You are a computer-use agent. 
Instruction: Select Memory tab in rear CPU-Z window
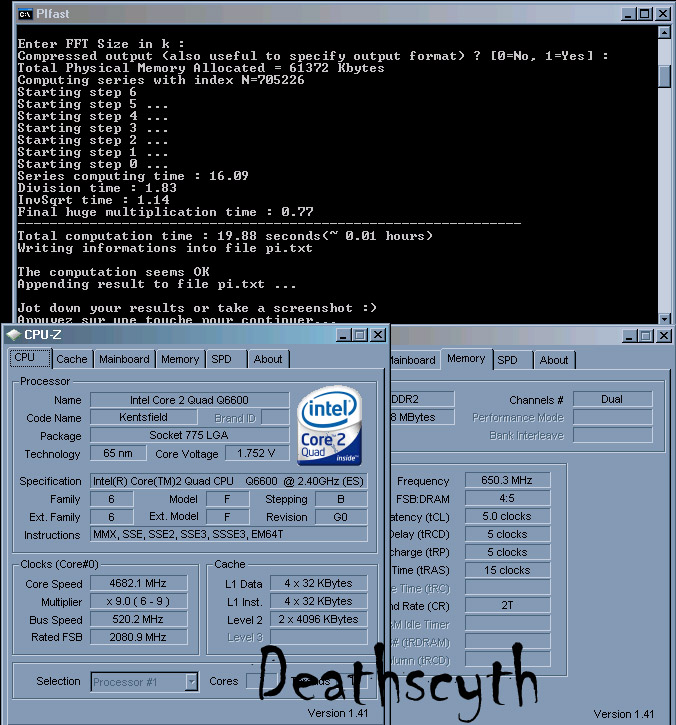tap(466, 359)
